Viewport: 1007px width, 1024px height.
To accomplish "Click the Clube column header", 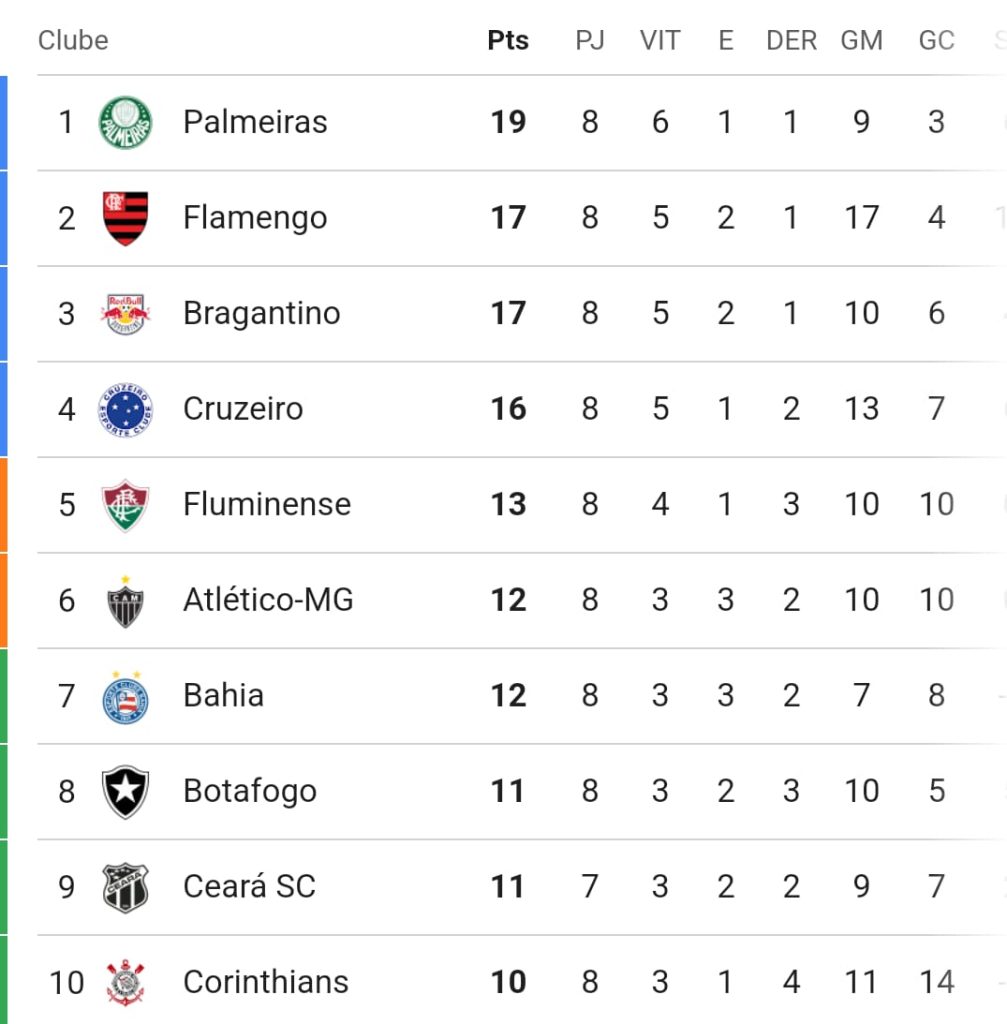I will click(73, 40).
